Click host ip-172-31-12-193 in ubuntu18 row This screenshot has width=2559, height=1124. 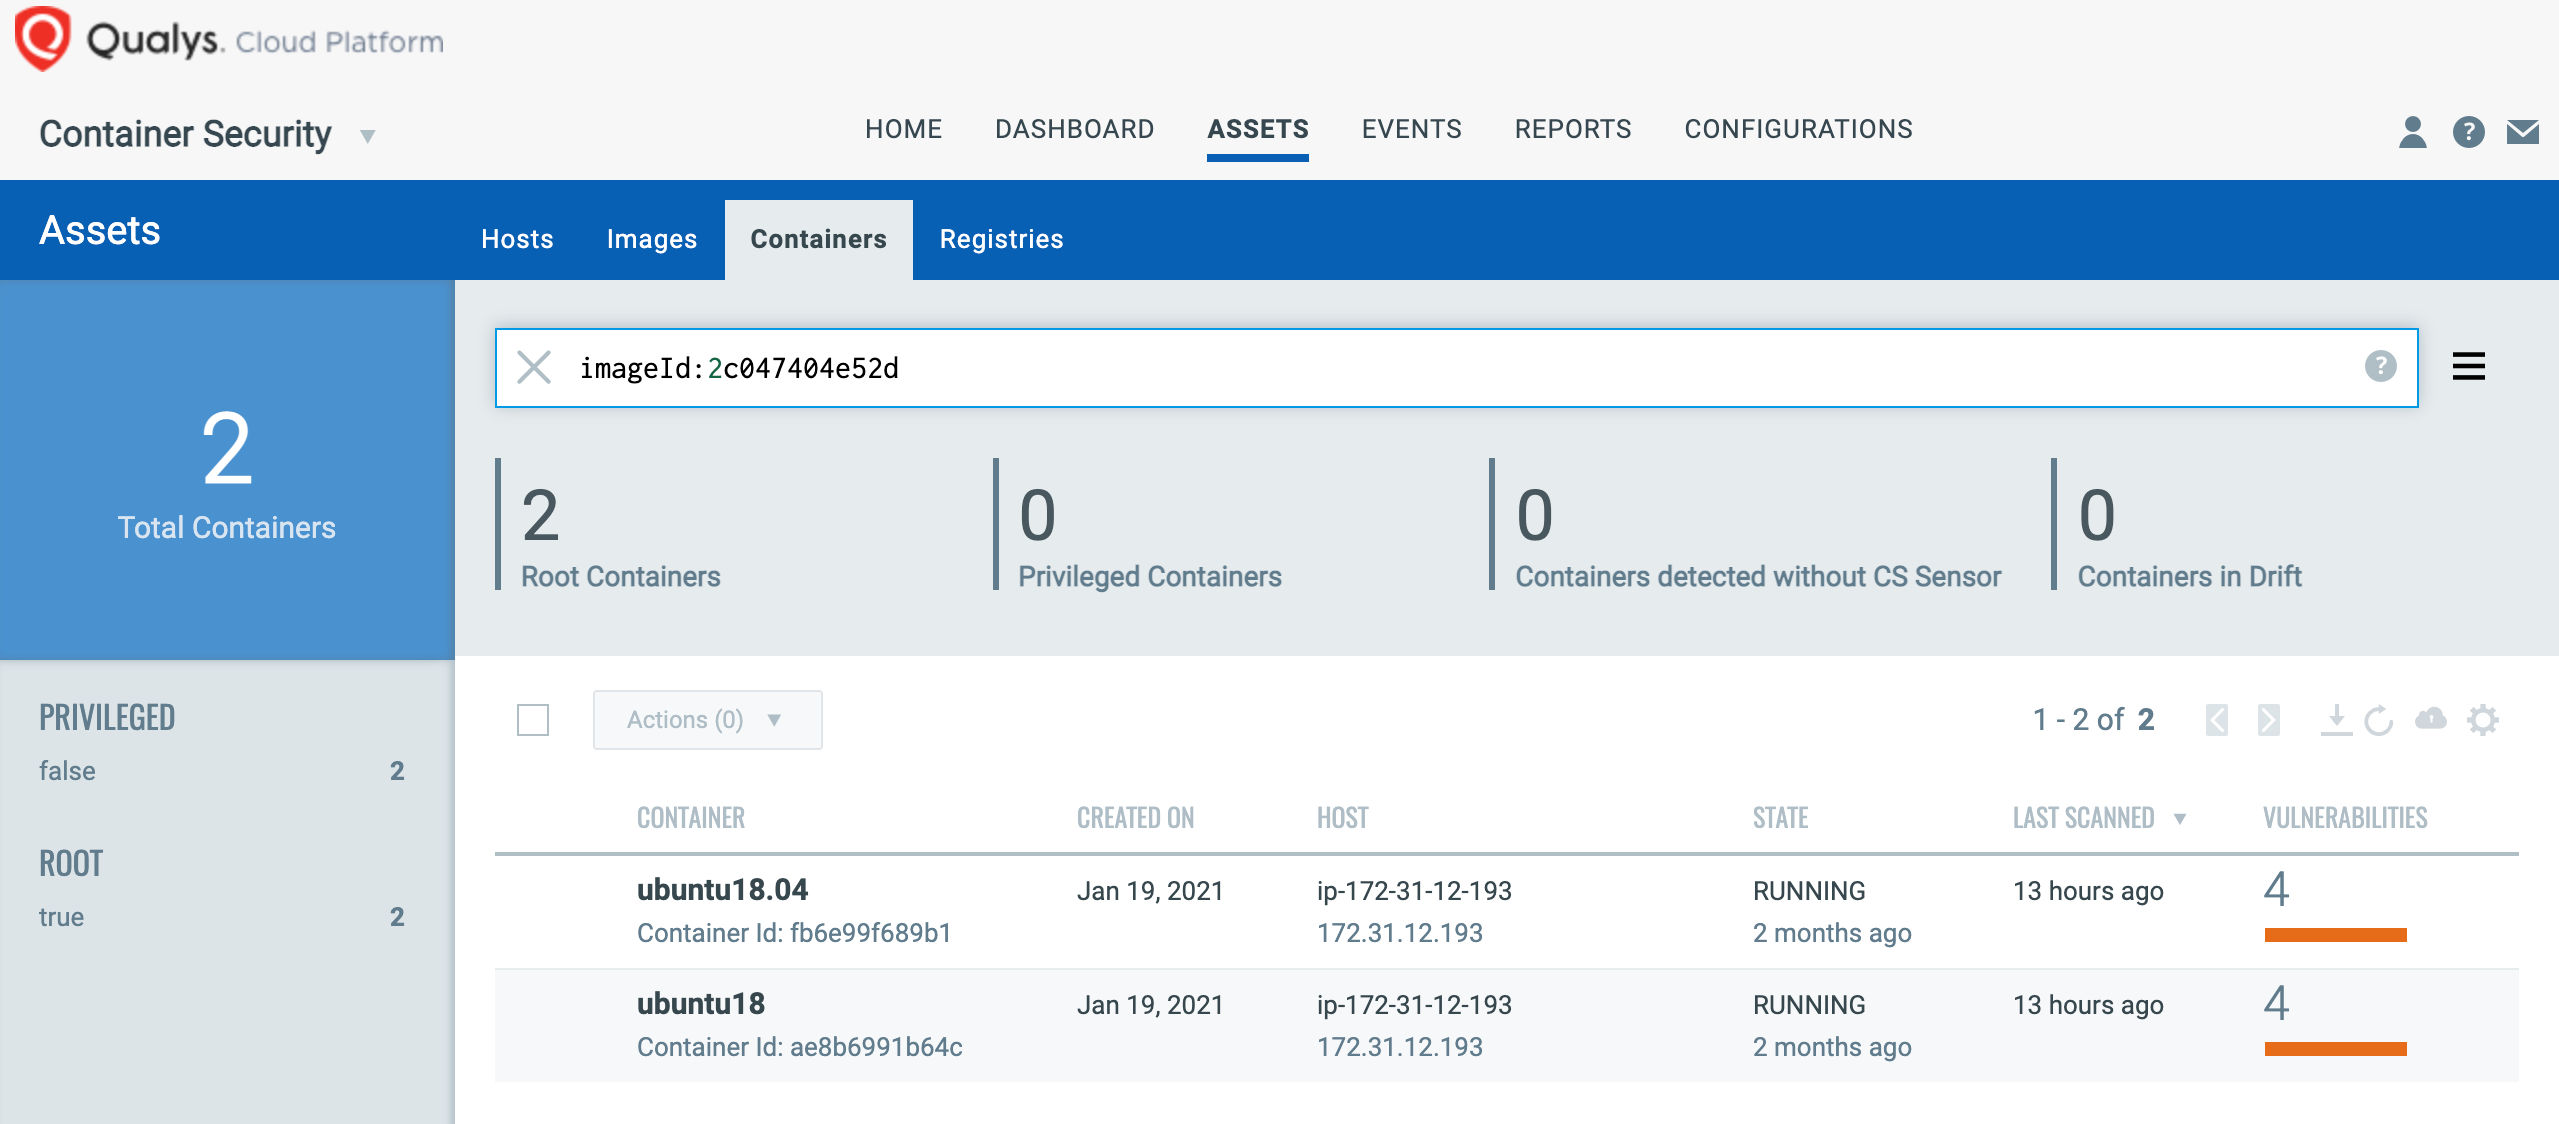[x=1413, y=1005]
